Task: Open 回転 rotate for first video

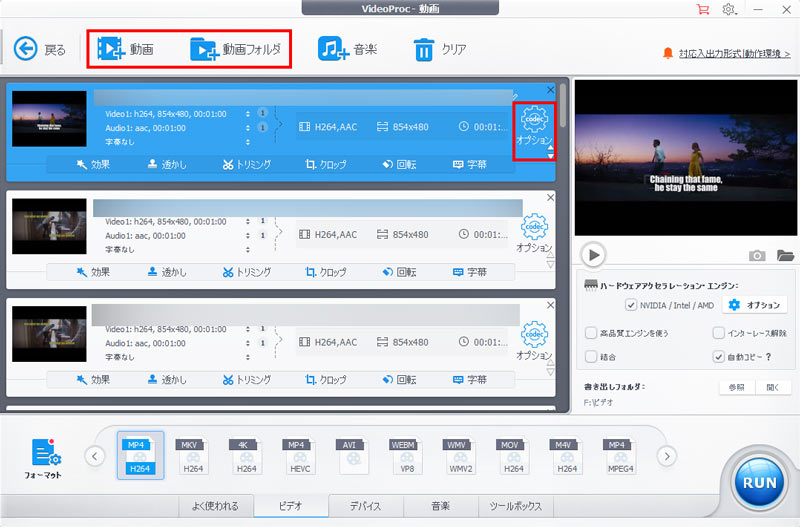Action: pos(399,164)
